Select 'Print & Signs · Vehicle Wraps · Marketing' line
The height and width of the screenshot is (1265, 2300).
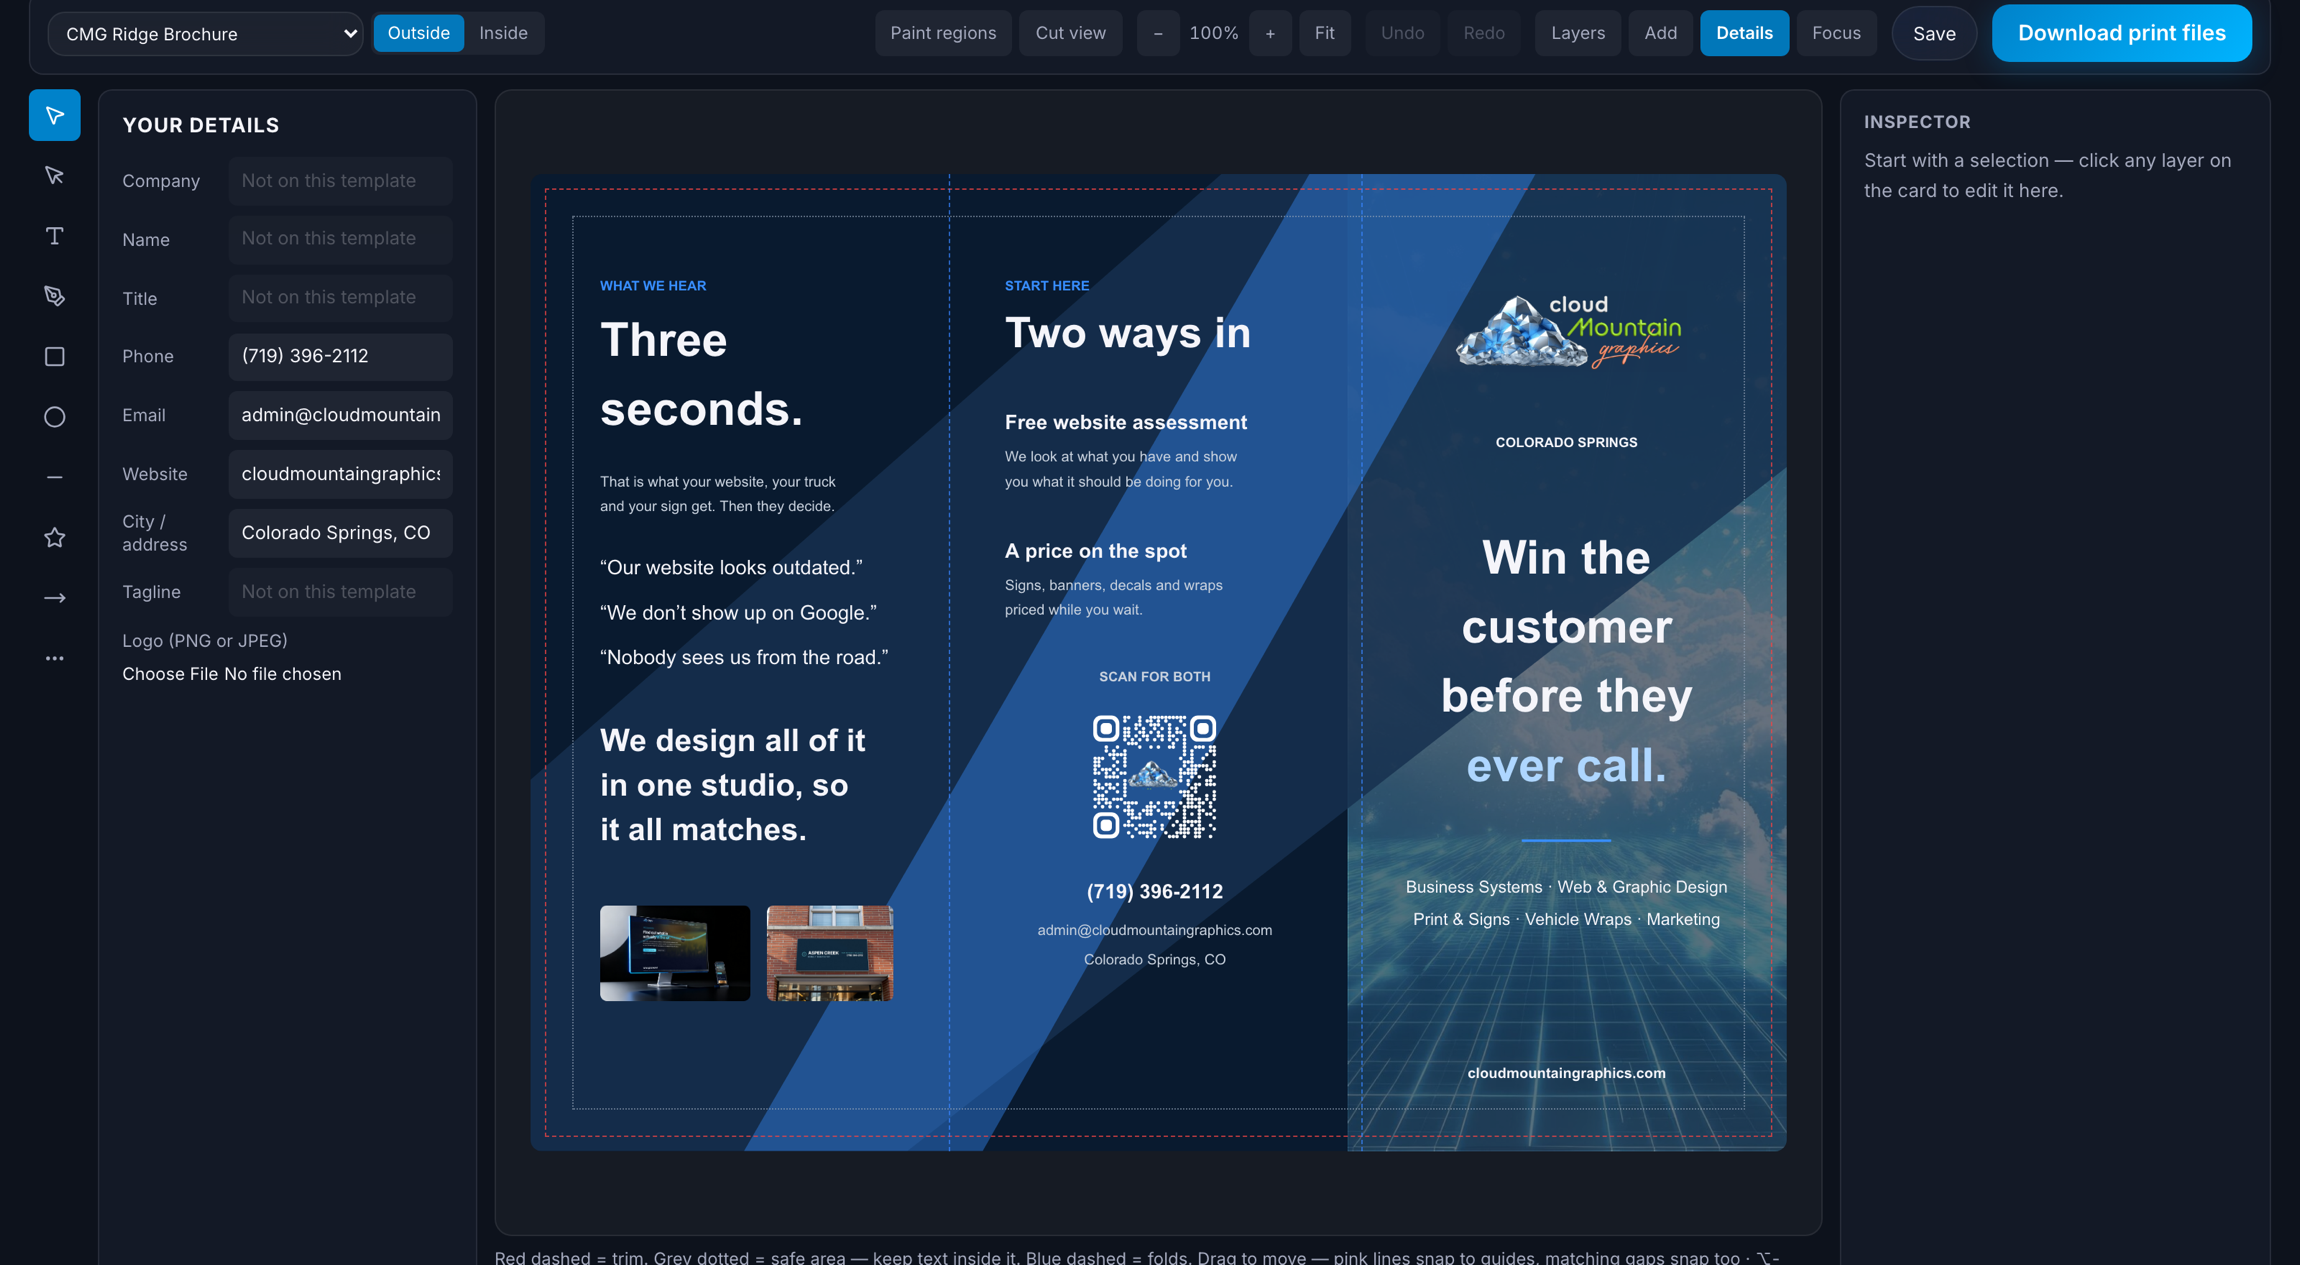coord(1566,919)
